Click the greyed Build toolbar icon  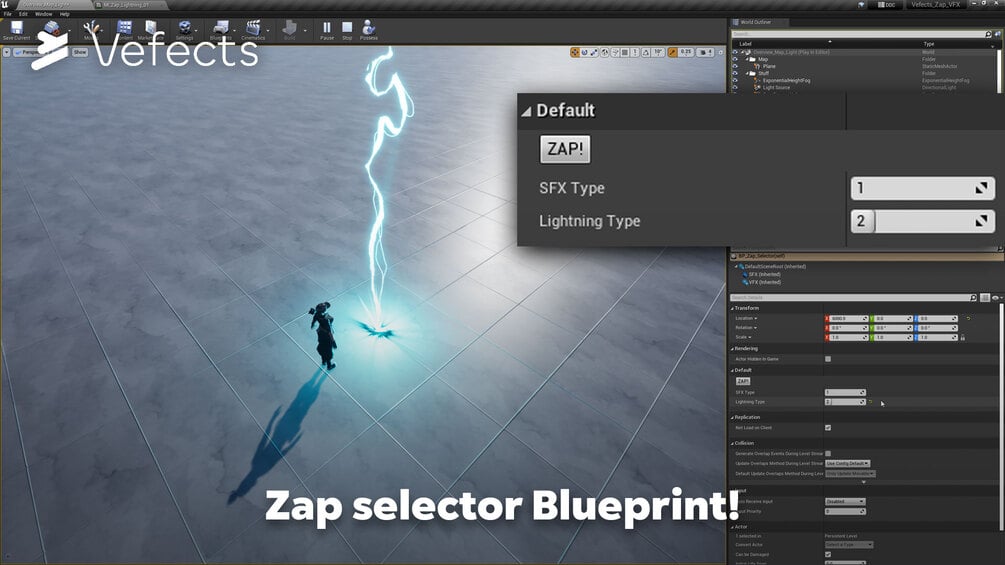[290, 29]
